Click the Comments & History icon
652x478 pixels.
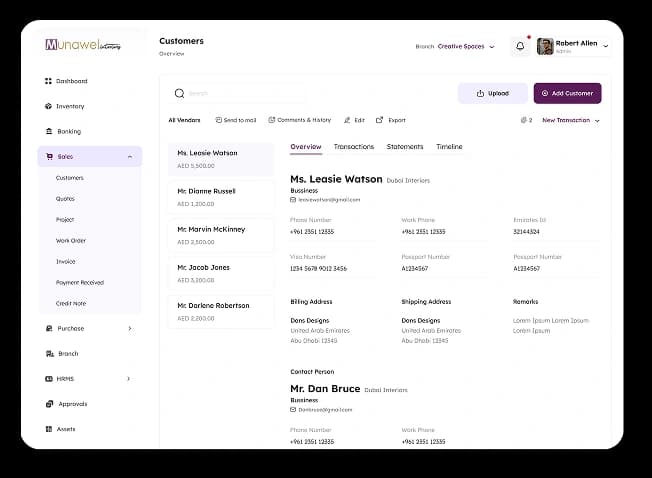(x=272, y=120)
